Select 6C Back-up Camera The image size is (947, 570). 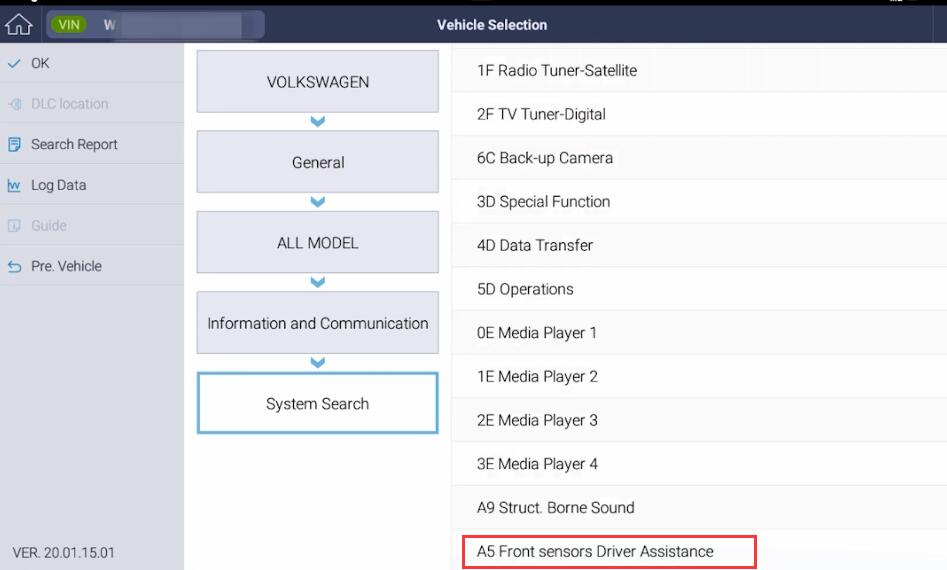coord(699,158)
